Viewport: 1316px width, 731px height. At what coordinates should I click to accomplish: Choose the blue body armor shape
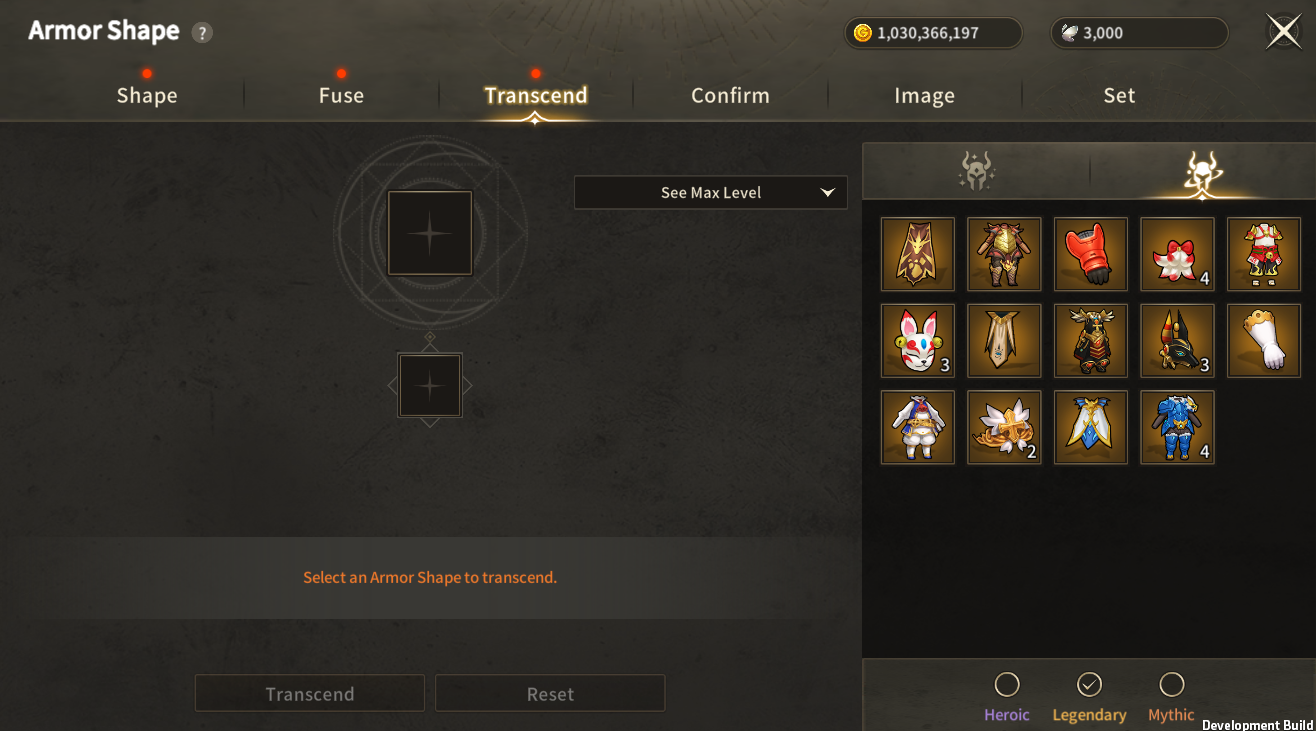1177,427
